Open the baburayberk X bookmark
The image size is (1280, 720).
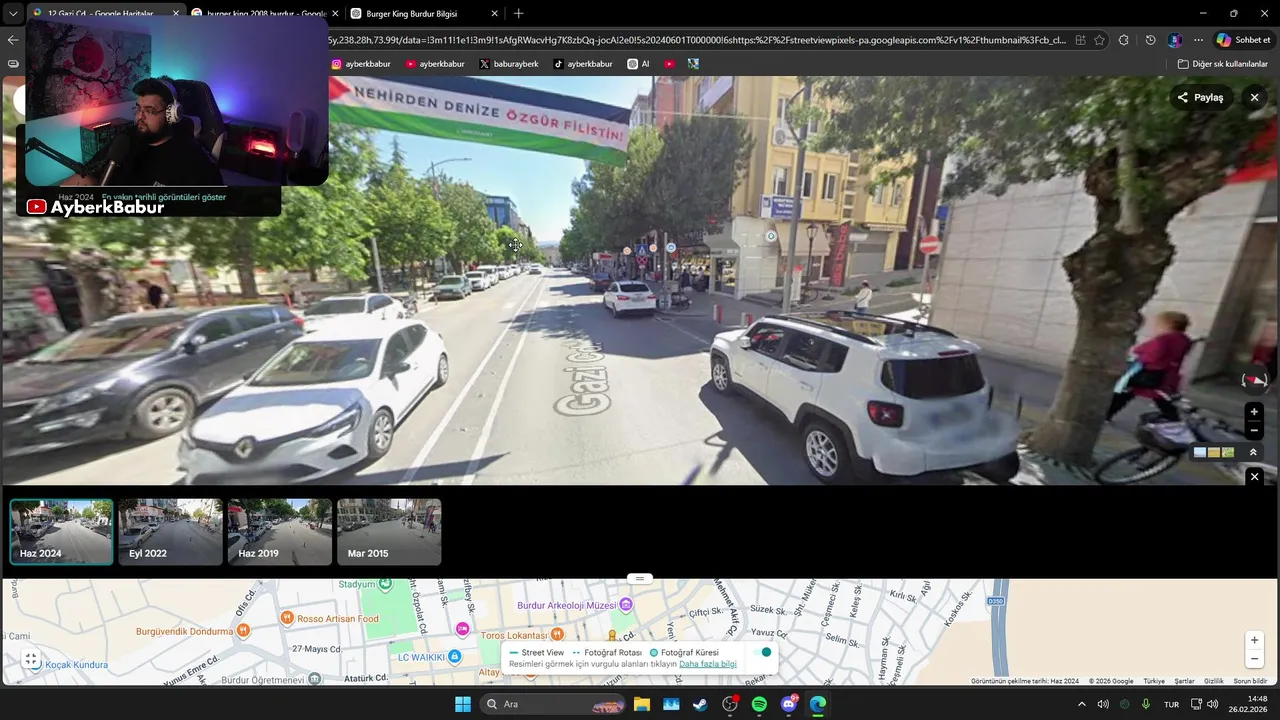509,64
